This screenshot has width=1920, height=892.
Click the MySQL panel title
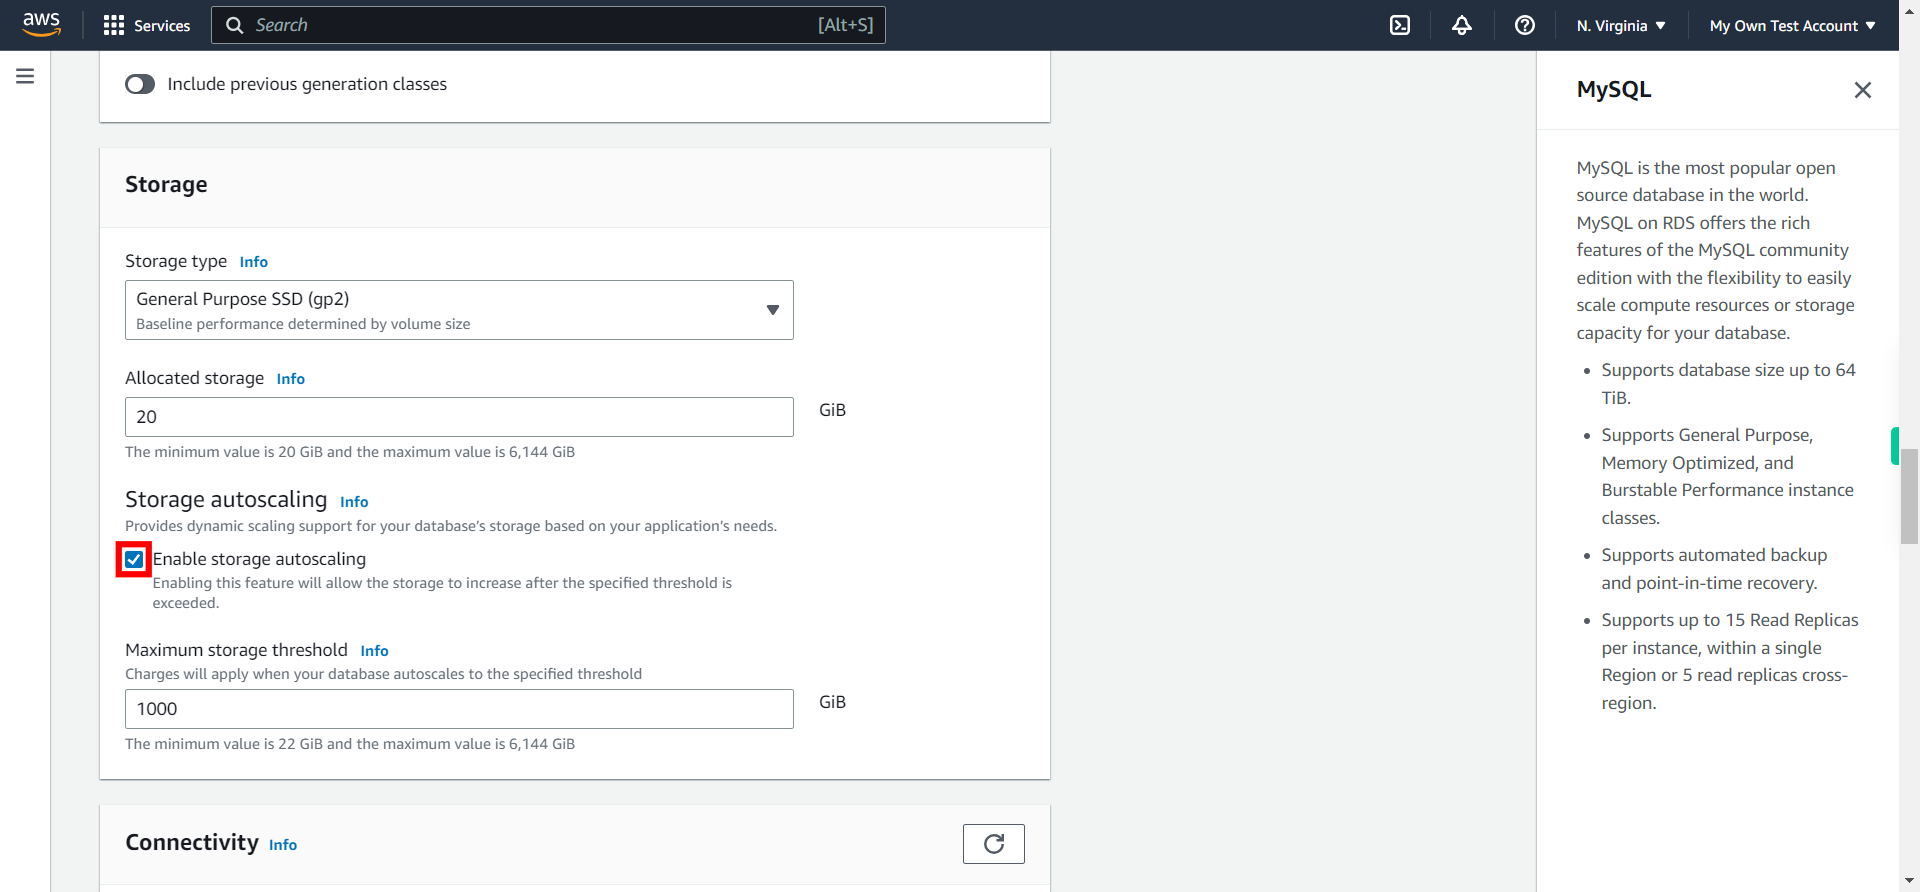coord(1613,90)
